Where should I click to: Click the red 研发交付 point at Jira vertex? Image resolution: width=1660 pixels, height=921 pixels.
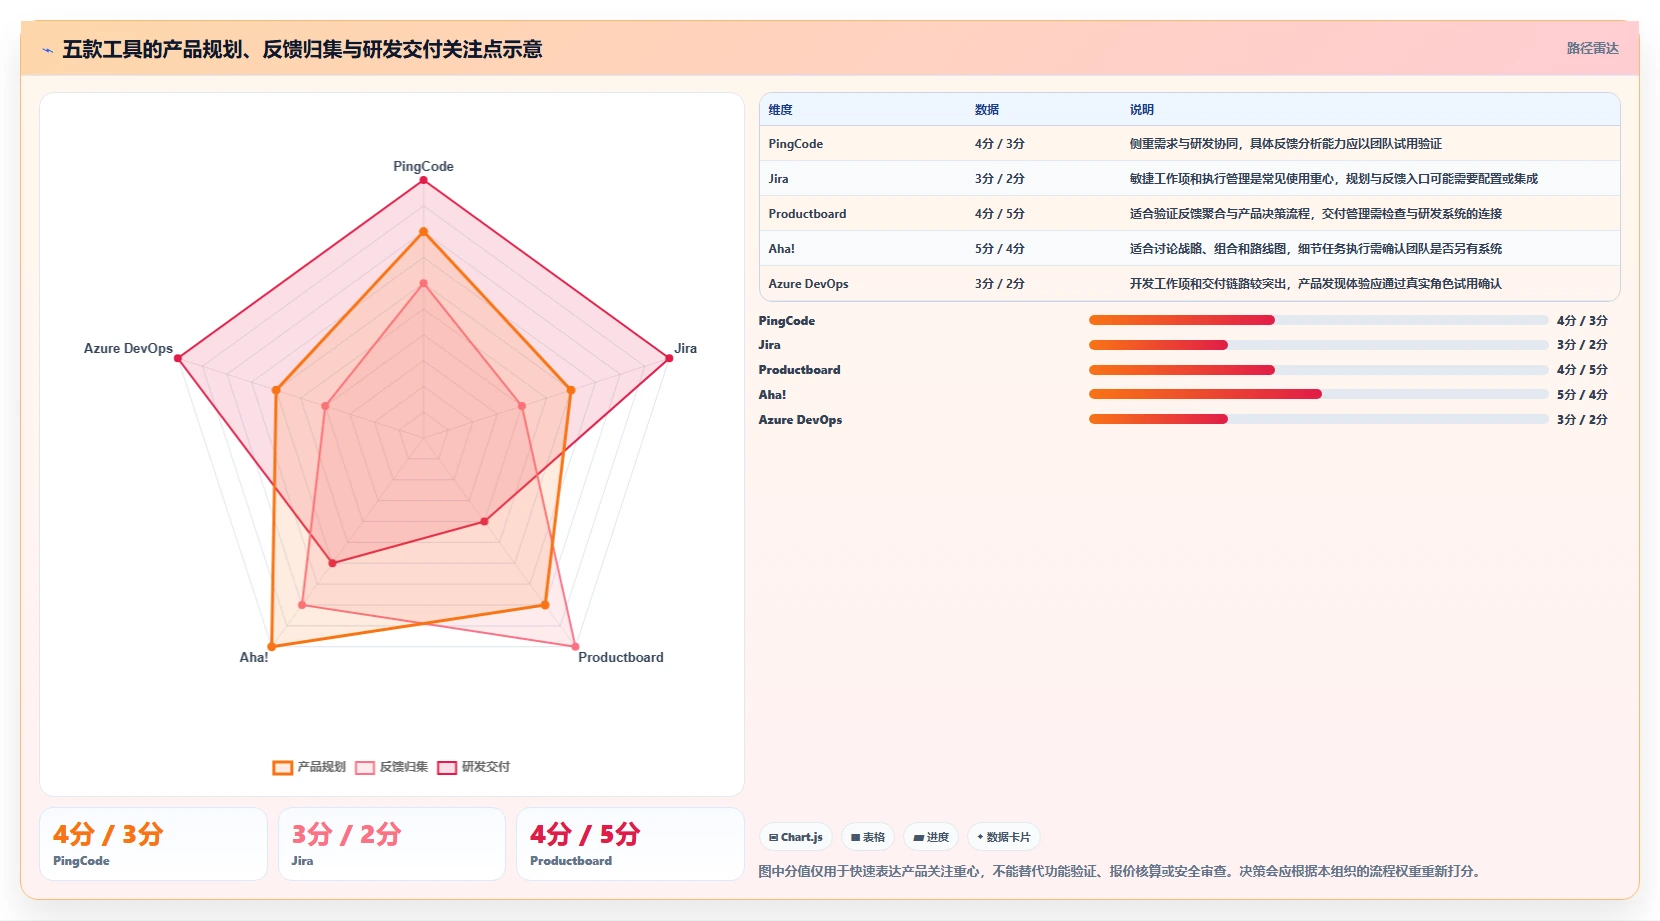[669, 358]
